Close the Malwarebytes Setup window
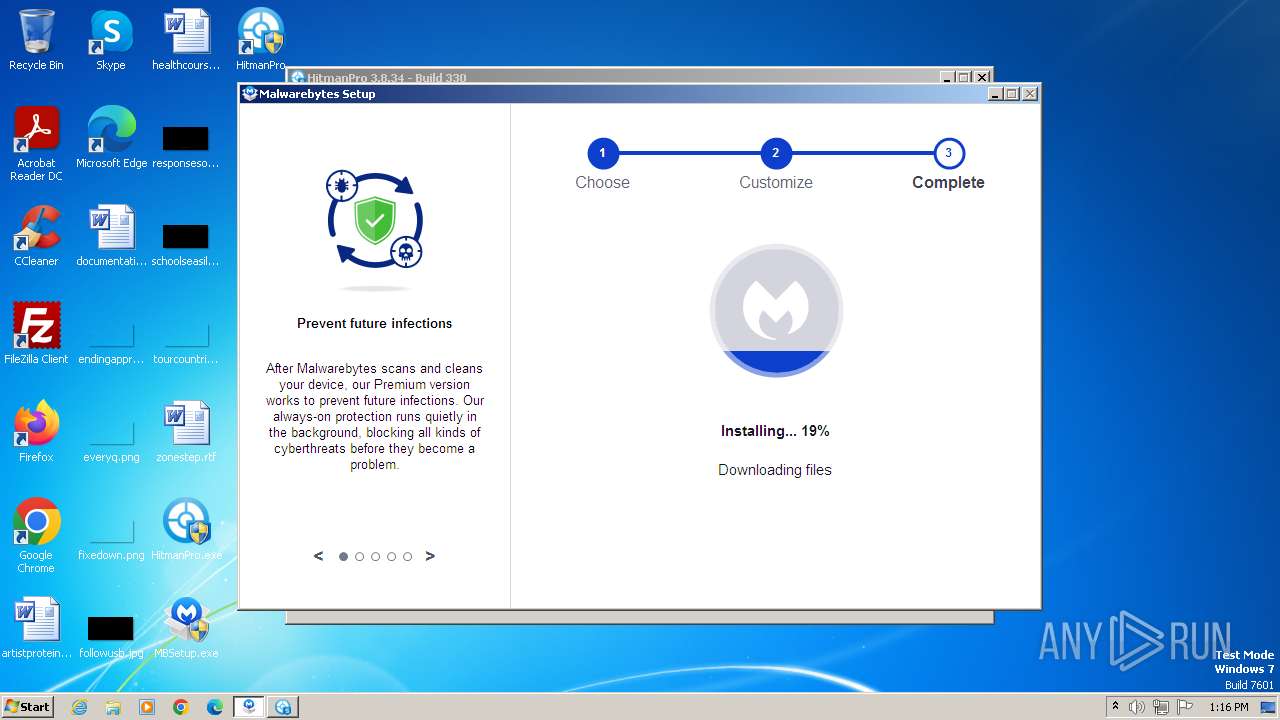Viewport: 1280px width, 720px height. tap(1030, 94)
